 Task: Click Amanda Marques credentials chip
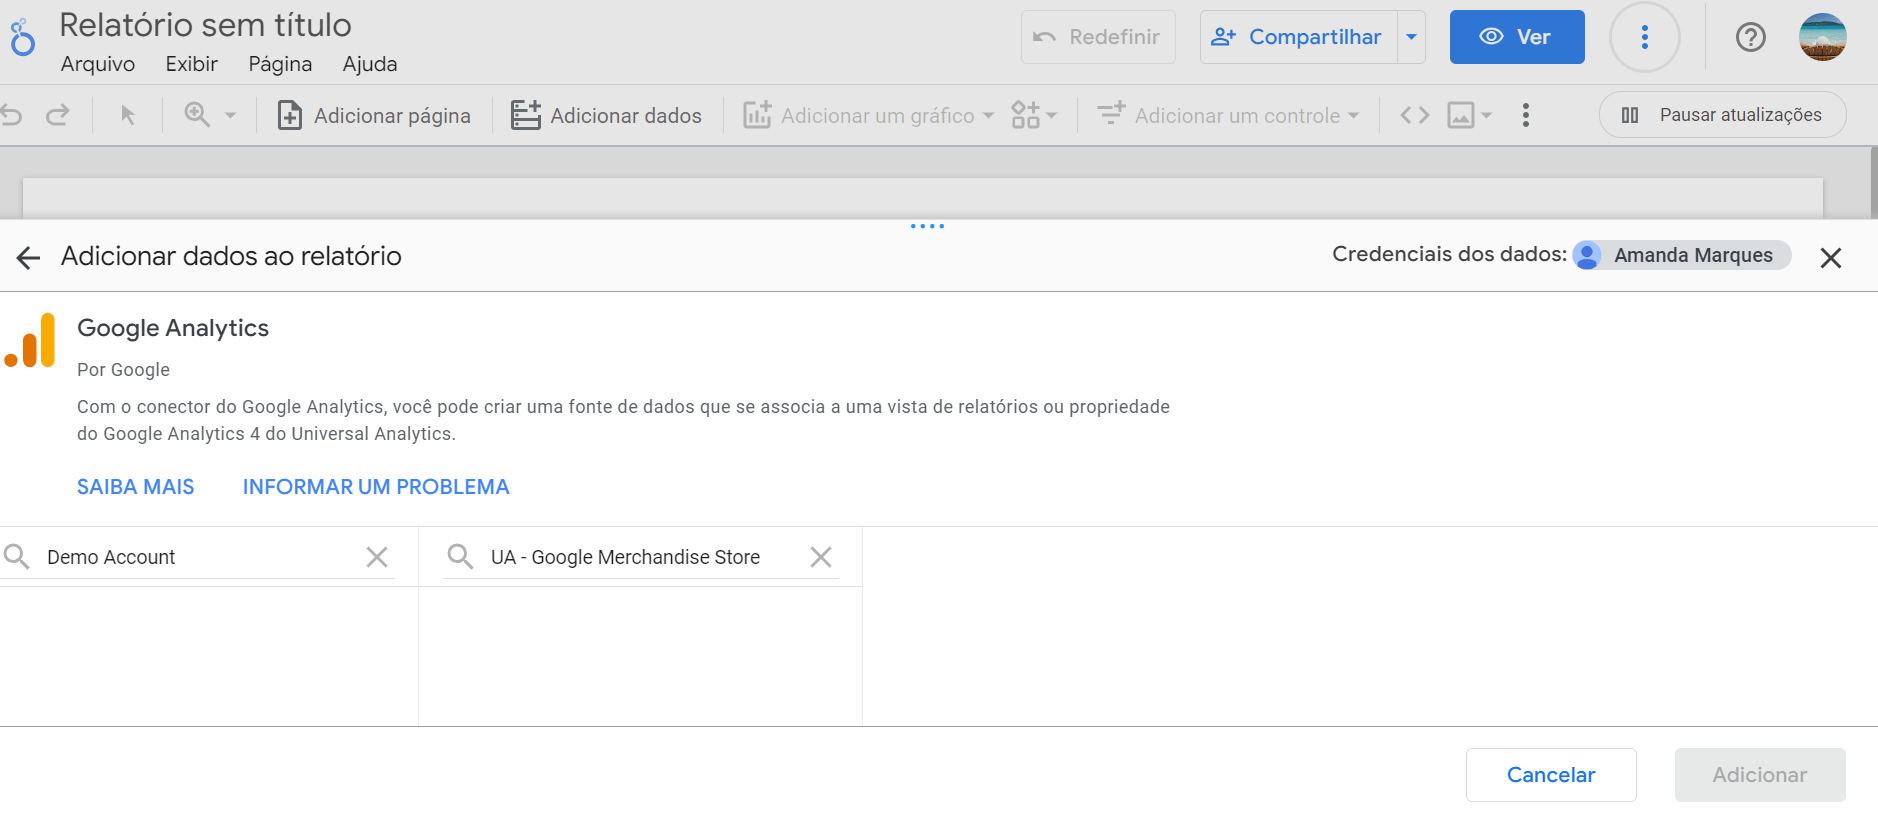coord(1682,255)
